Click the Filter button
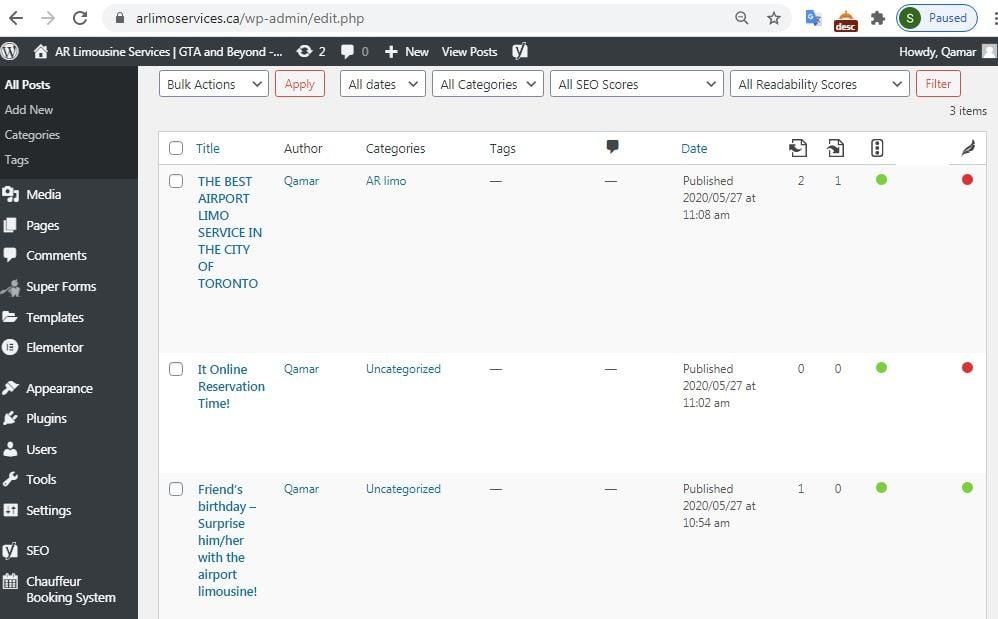Image resolution: width=998 pixels, height=619 pixels. [x=937, y=84]
